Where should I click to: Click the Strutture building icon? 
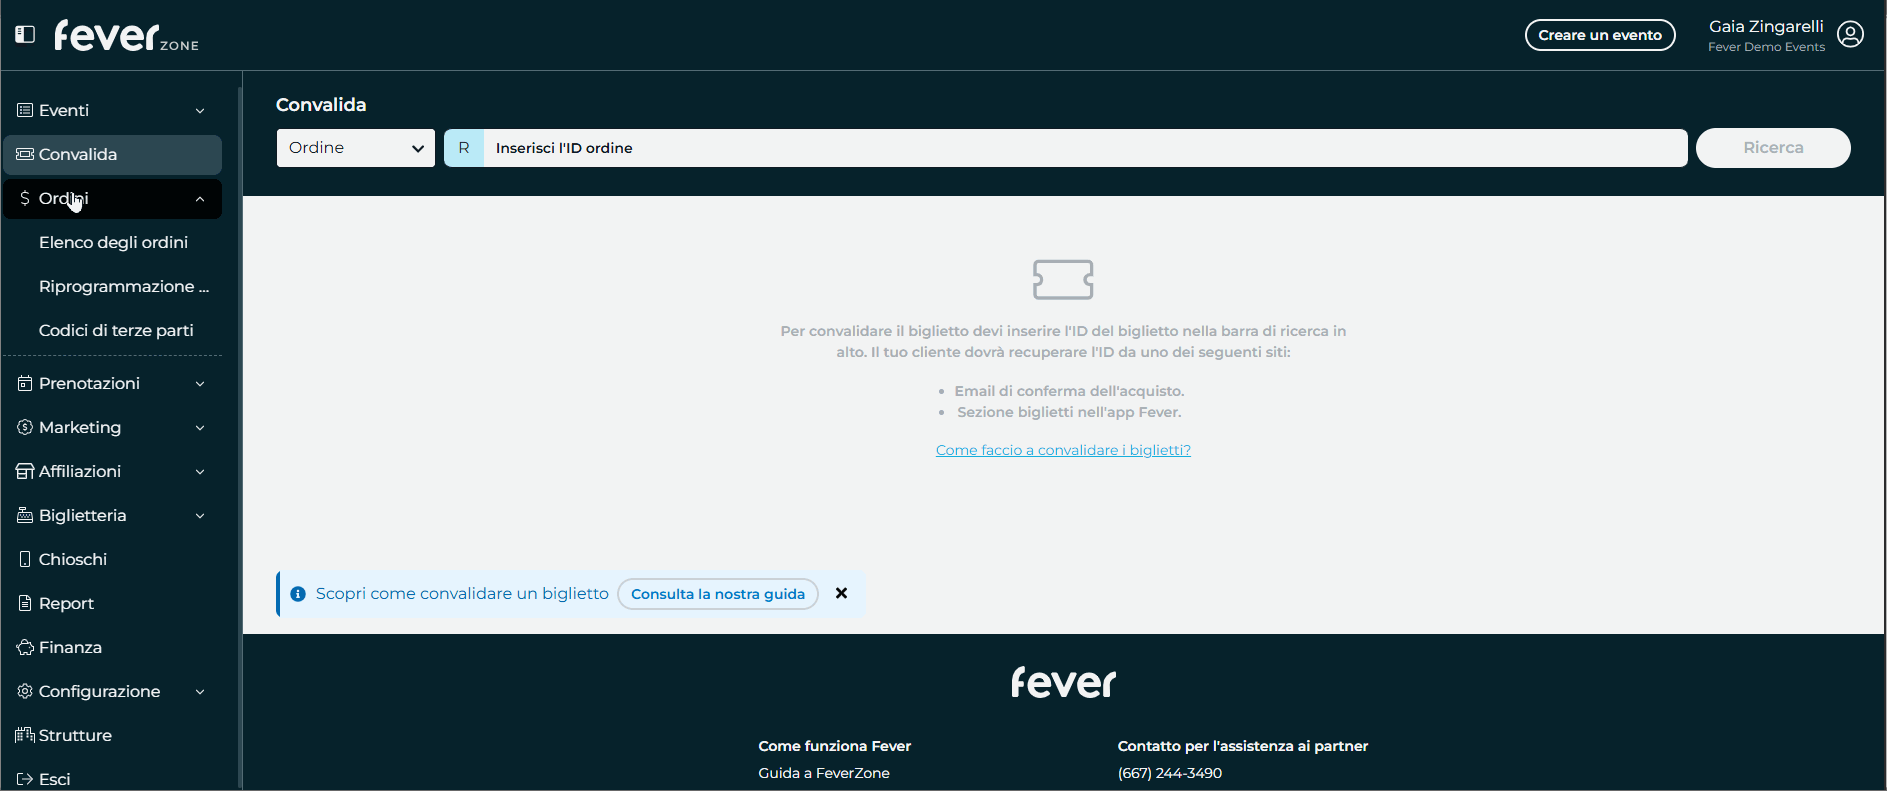25,735
